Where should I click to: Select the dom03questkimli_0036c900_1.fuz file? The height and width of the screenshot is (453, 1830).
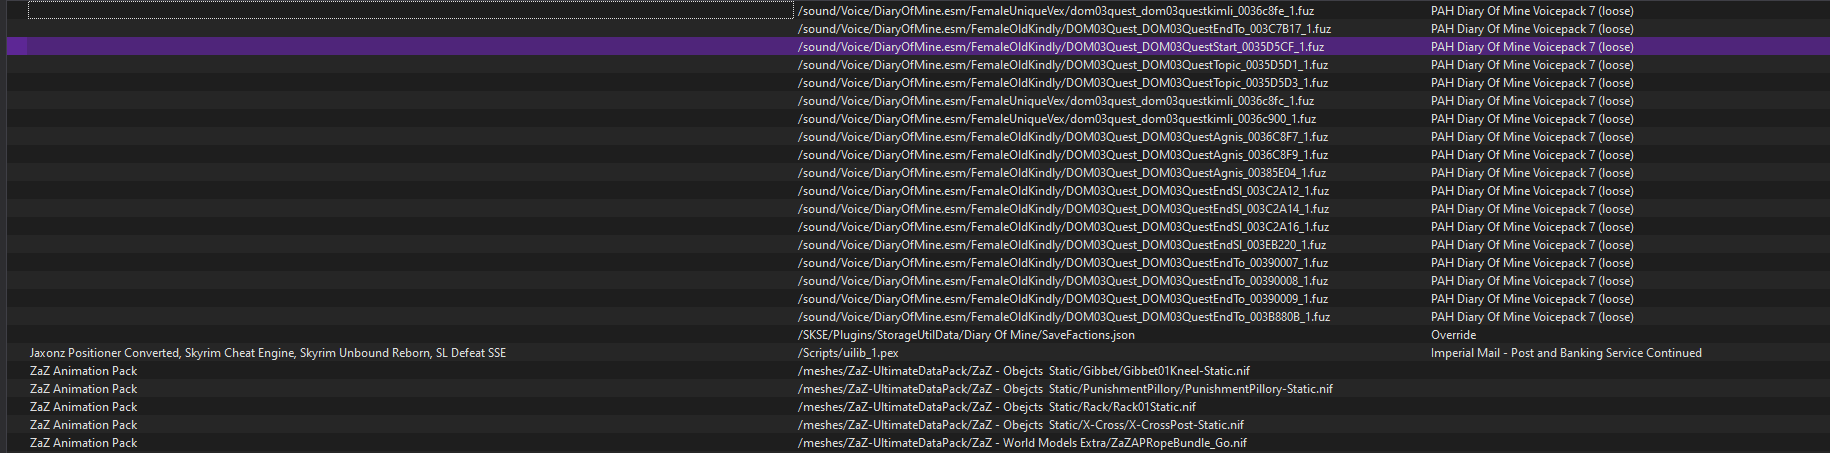[1056, 119]
